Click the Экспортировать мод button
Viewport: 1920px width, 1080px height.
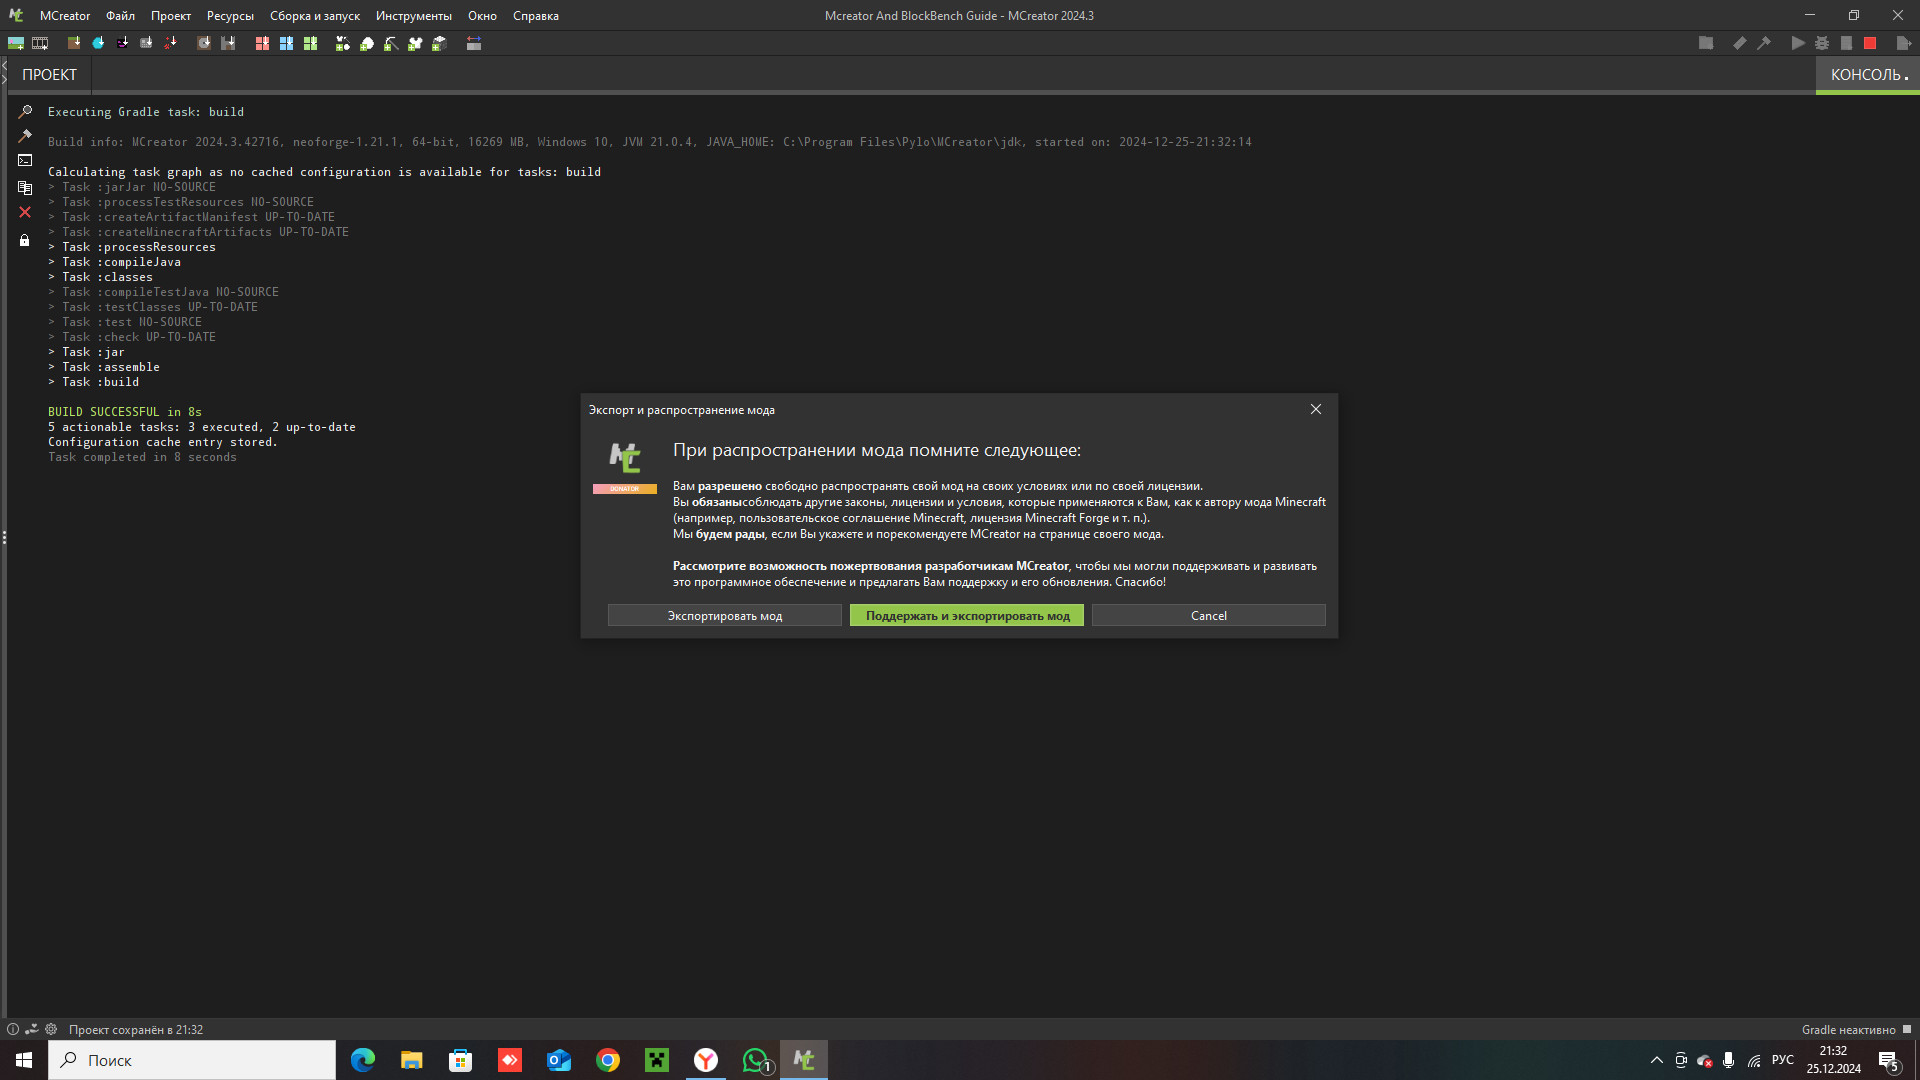(724, 616)
